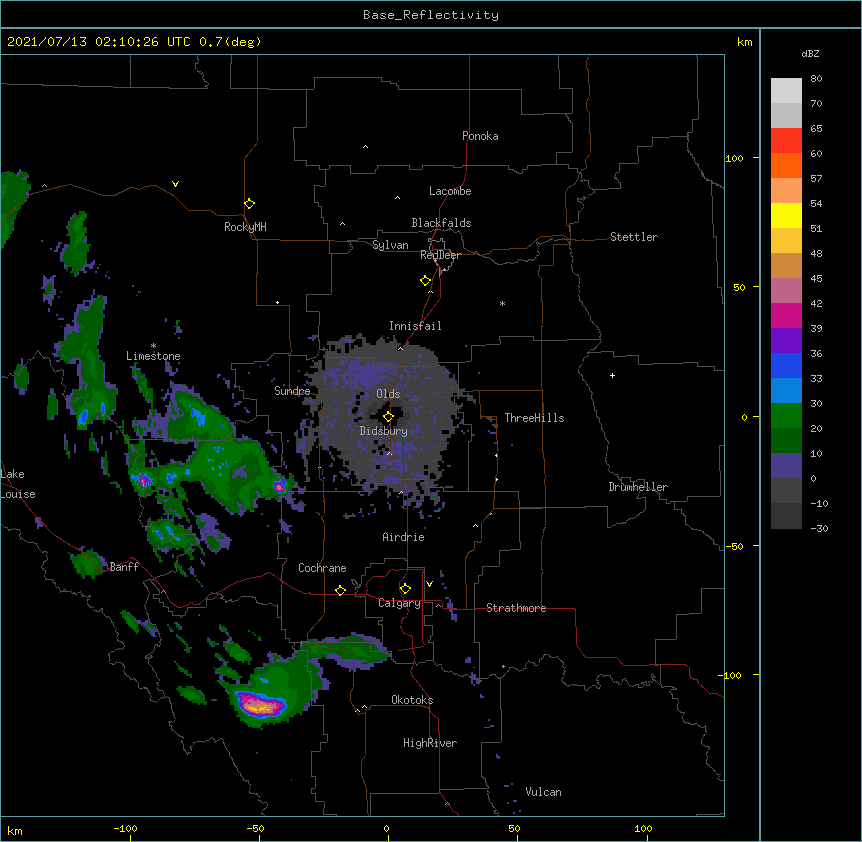Click the Ponoka city label
This screenshot has width=862, height=842.
pos(480,136)
